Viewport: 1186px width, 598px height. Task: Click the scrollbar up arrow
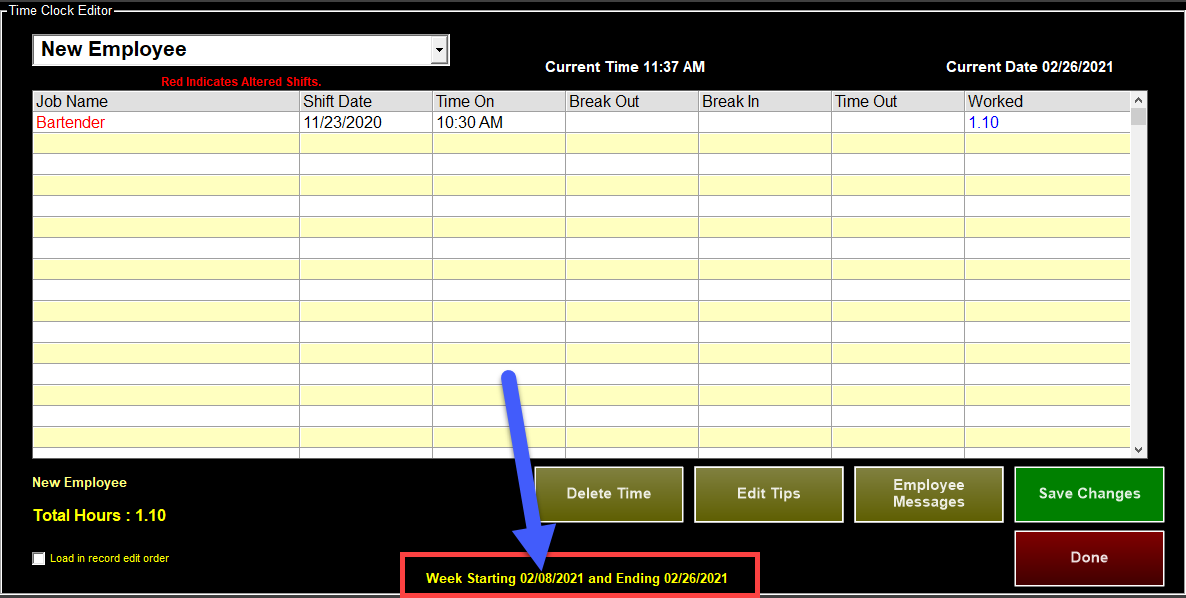tap(1138, 100)
